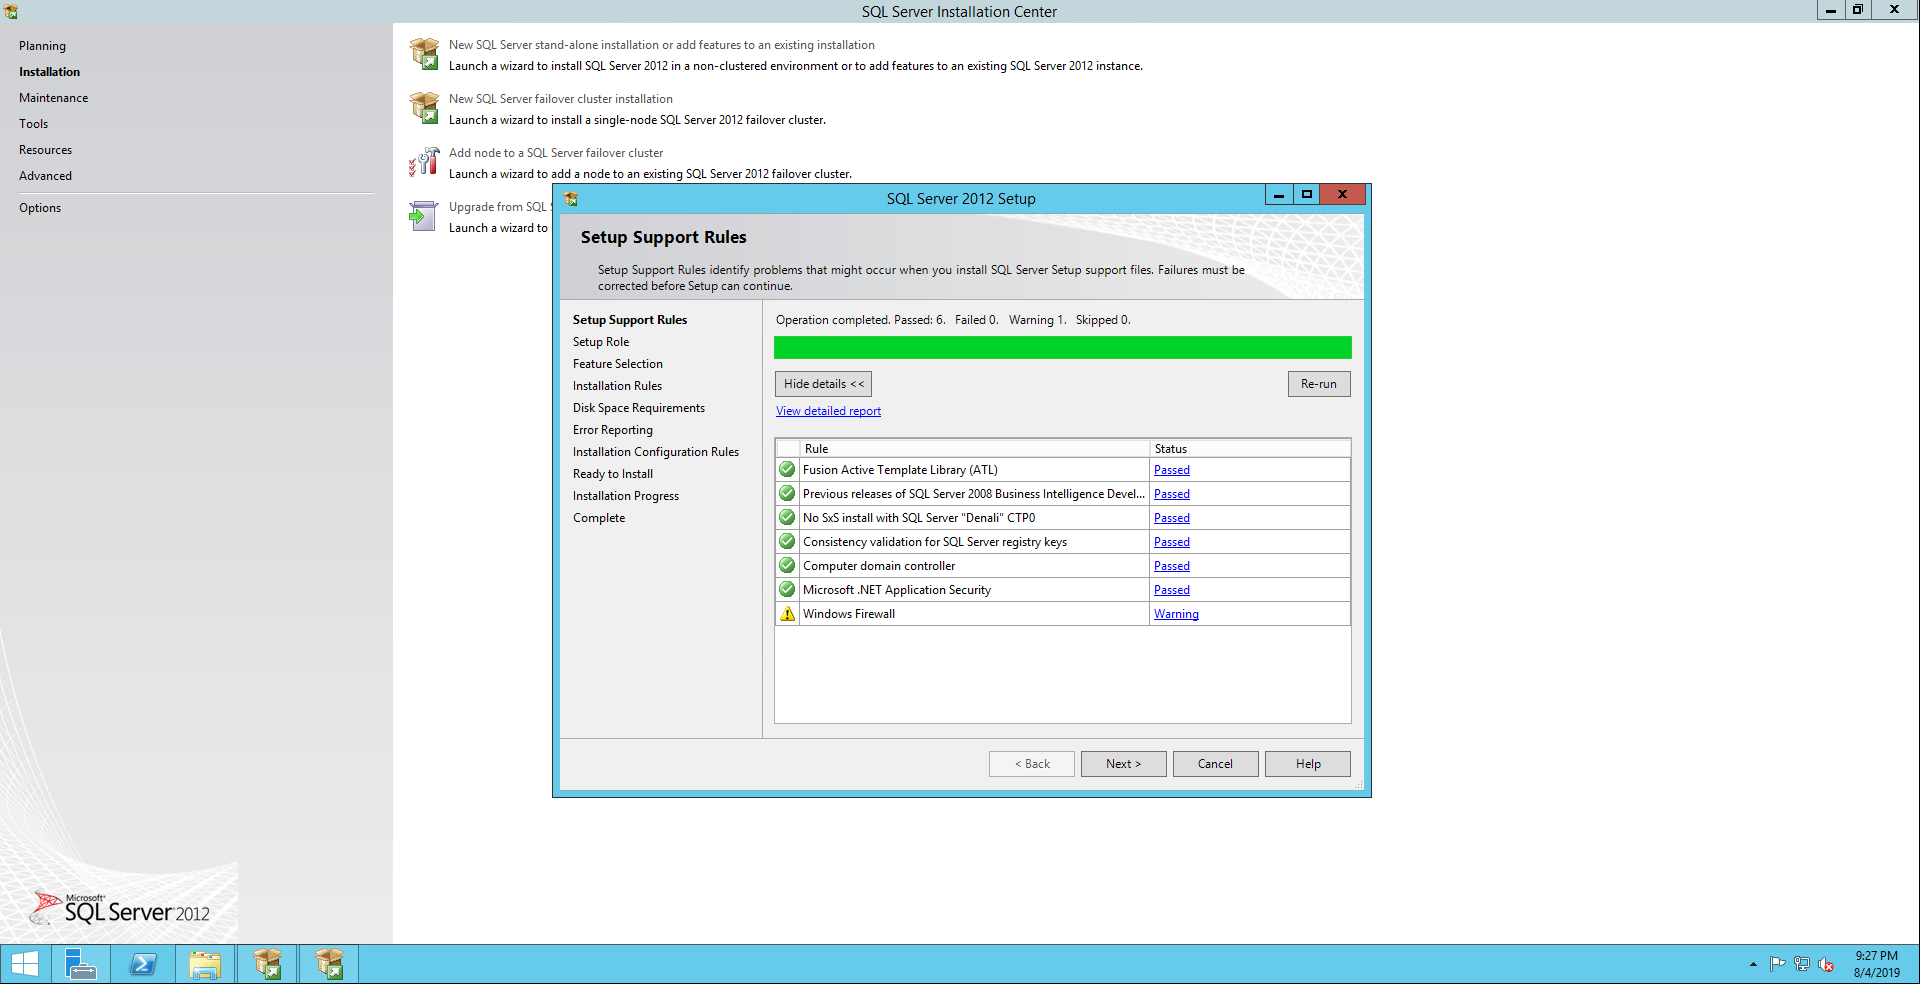Open the Windows Firewall Warning status link
The width and height of the screenshot is (1920, 984).
(x=1176, y=614)
